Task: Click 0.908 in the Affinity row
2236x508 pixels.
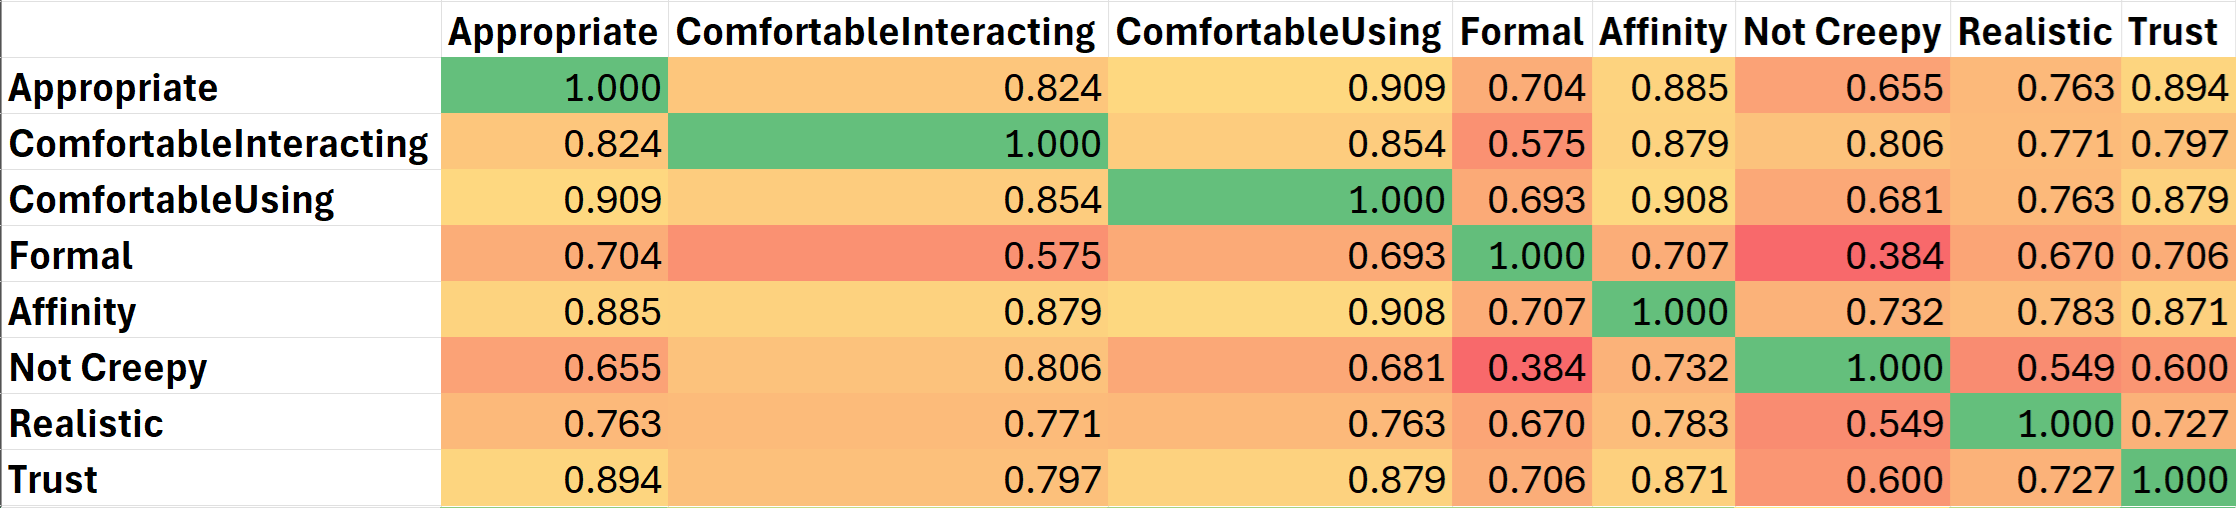Action: click(1396, 312)
